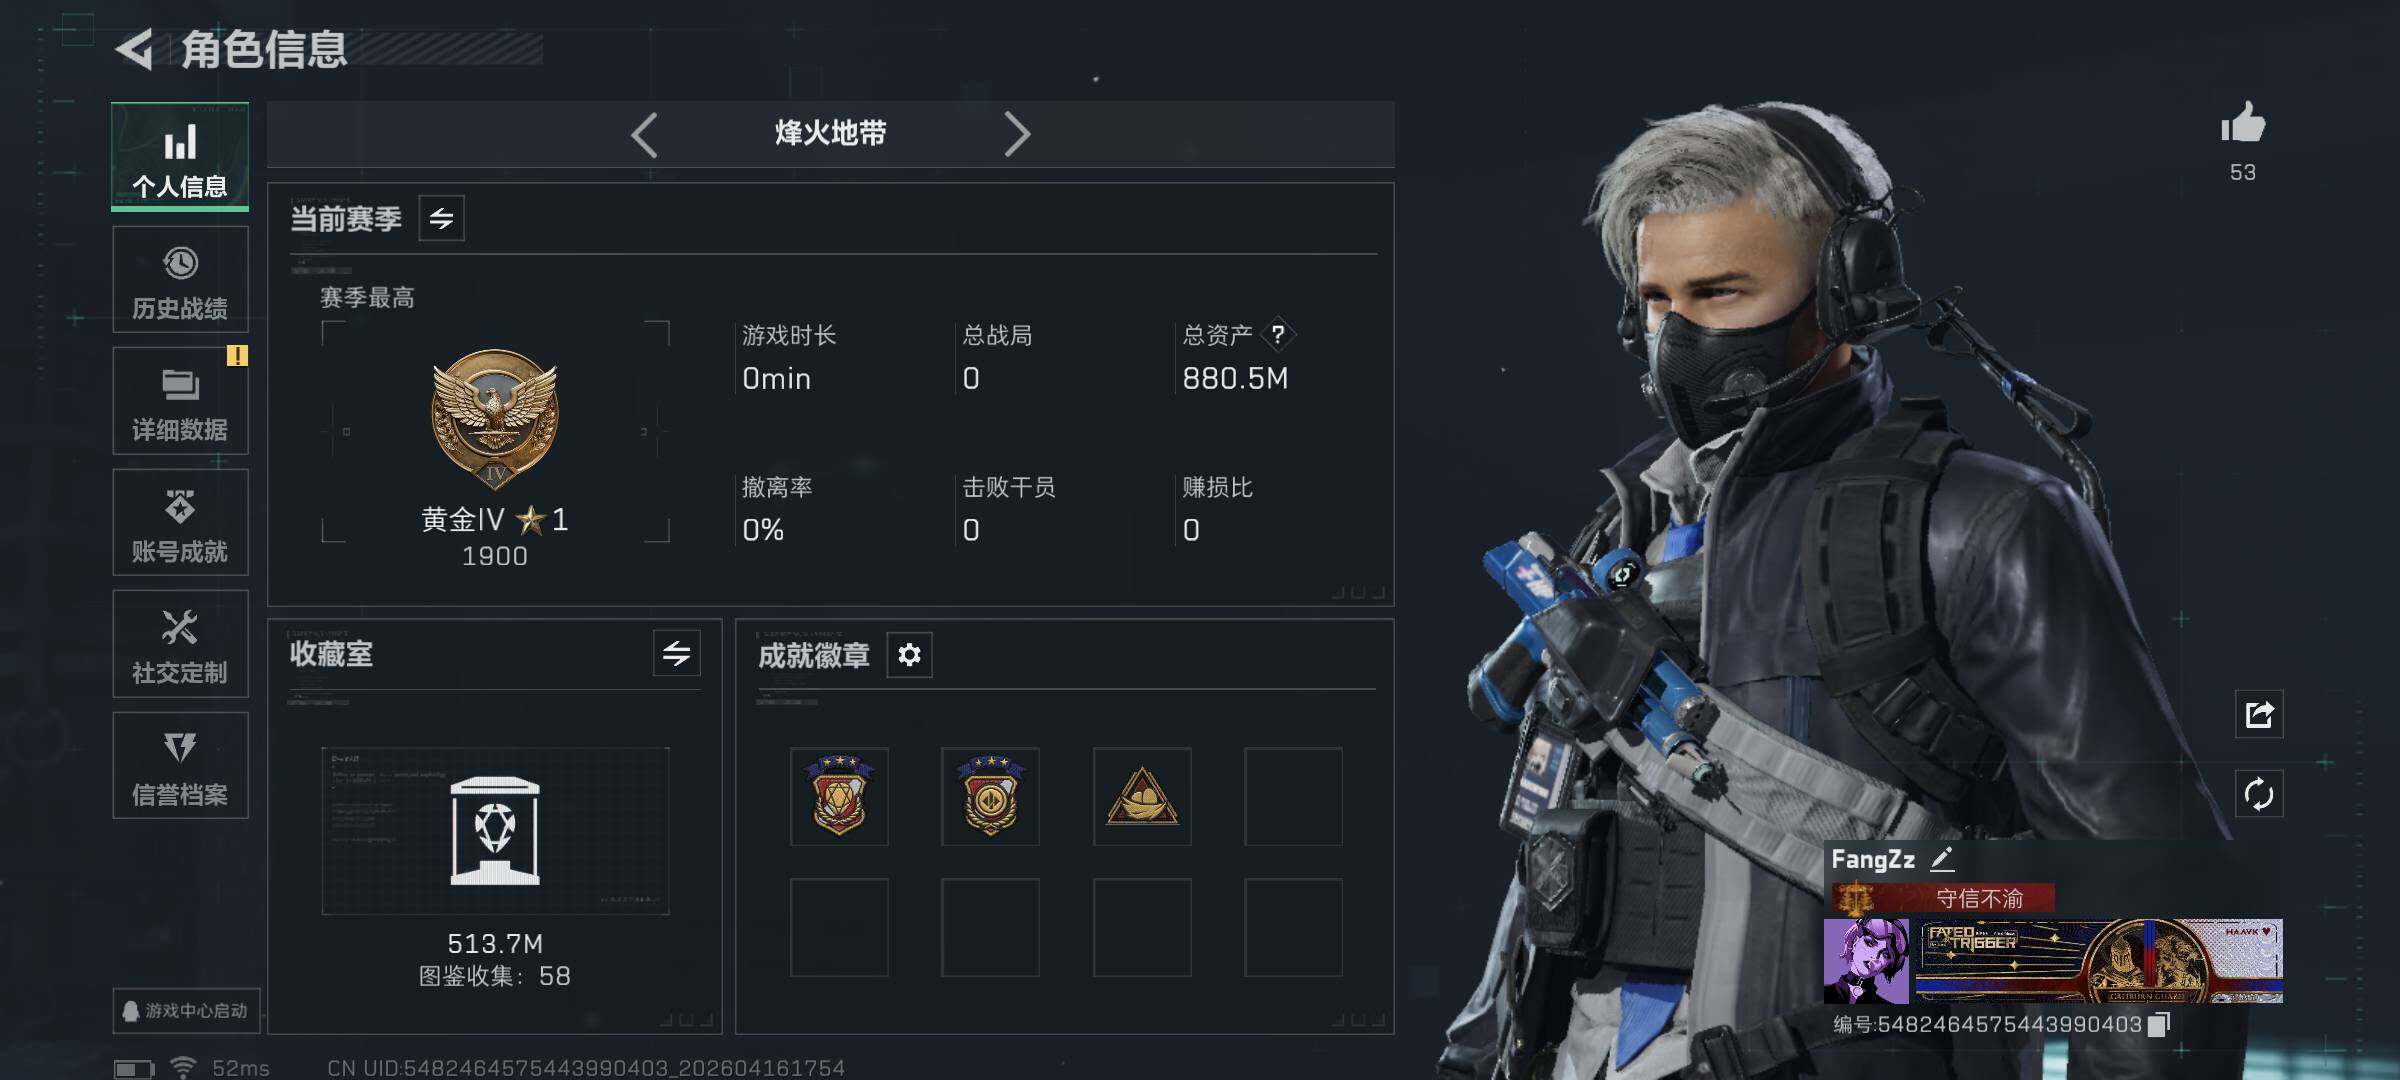Switch to the next mode with right chevron
Image resolution: width=2400 pixels, height=1080 pixels.
point(1017,134)
